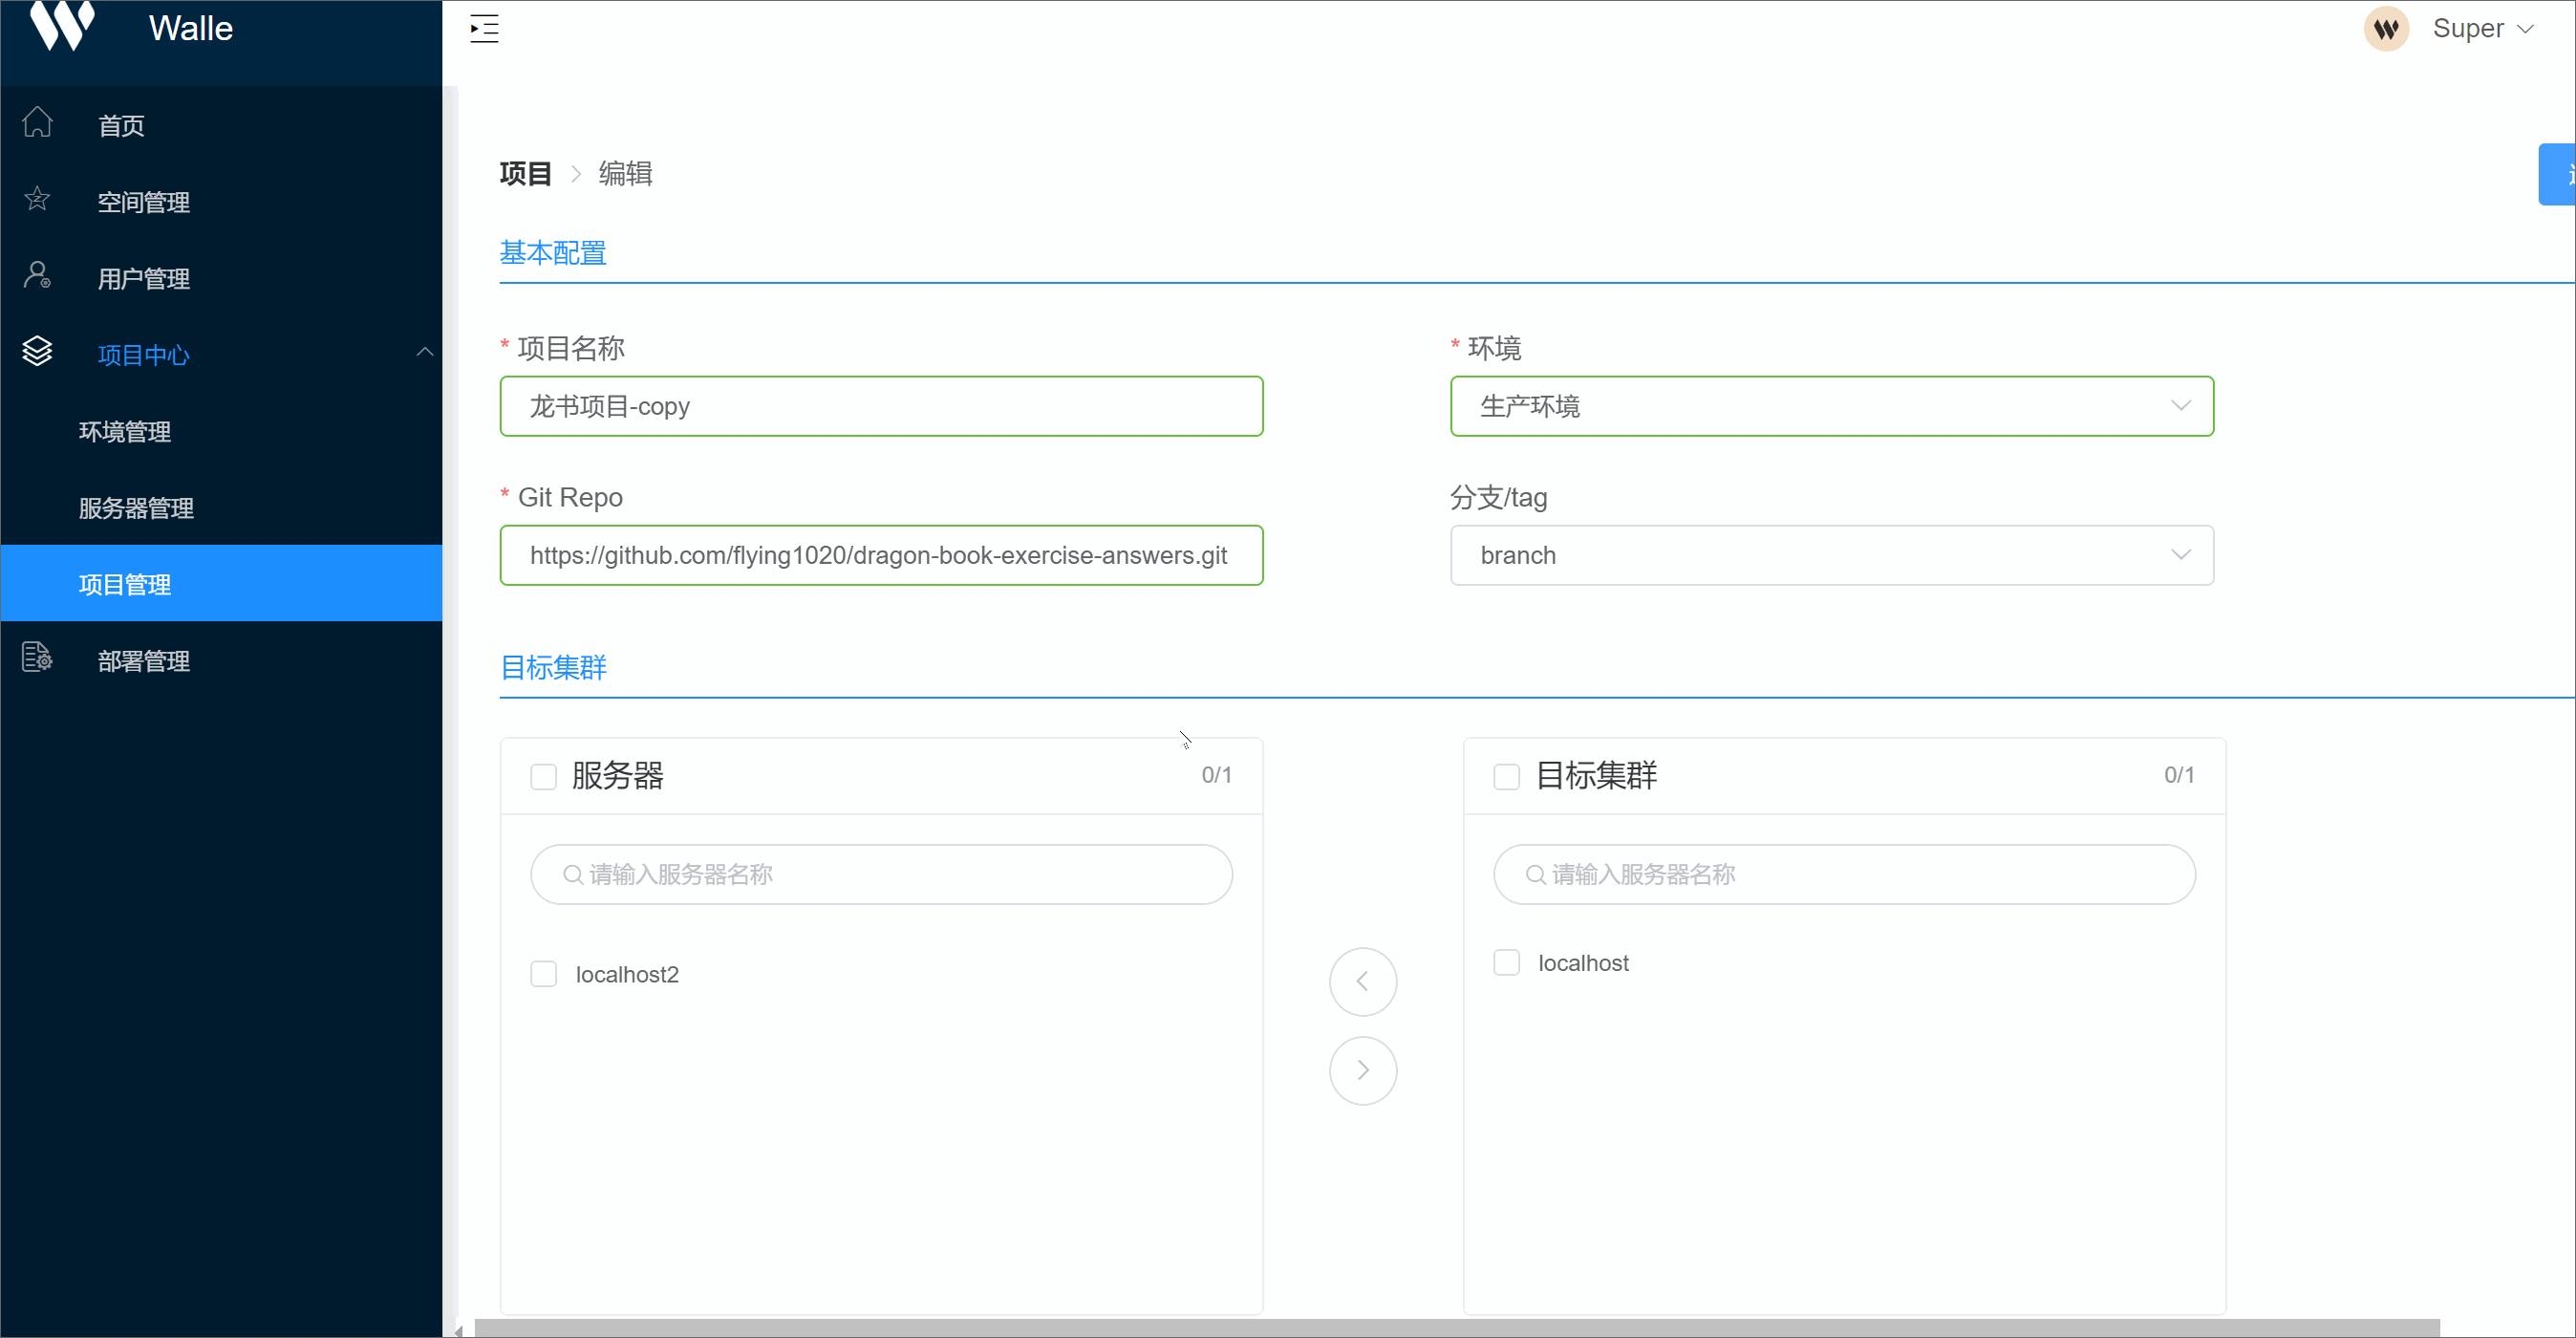Click the scrollbar left arrow at bottom
The height and width of the screenshot is (1338, 2576).
458,1330
